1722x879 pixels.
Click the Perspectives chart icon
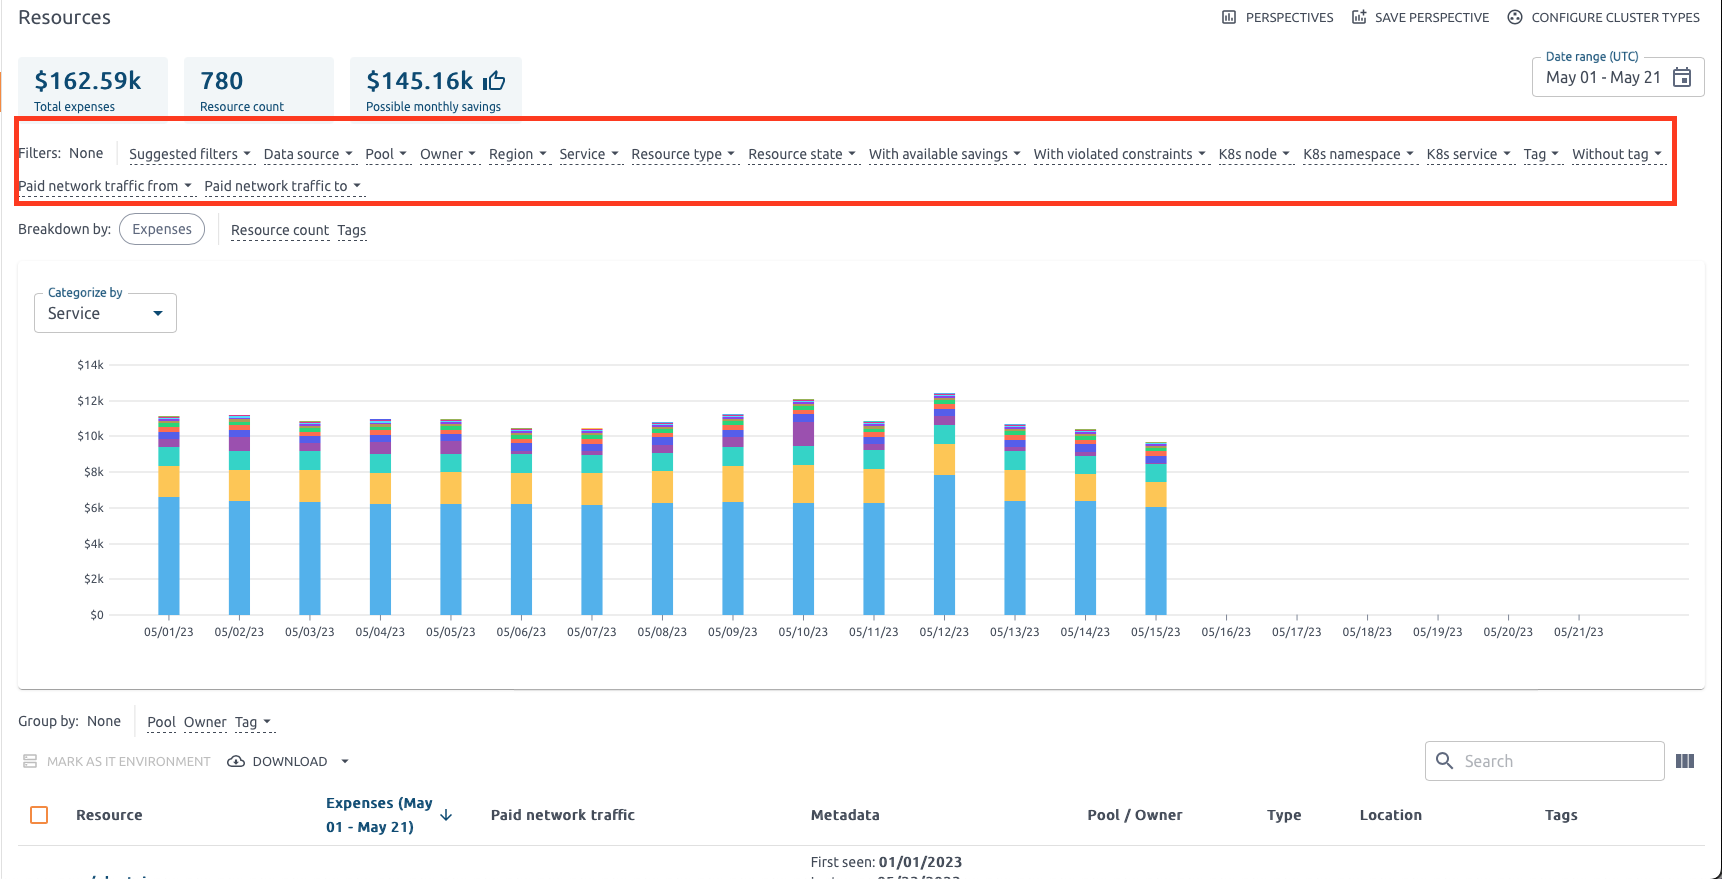click(x=1229, y=17)
